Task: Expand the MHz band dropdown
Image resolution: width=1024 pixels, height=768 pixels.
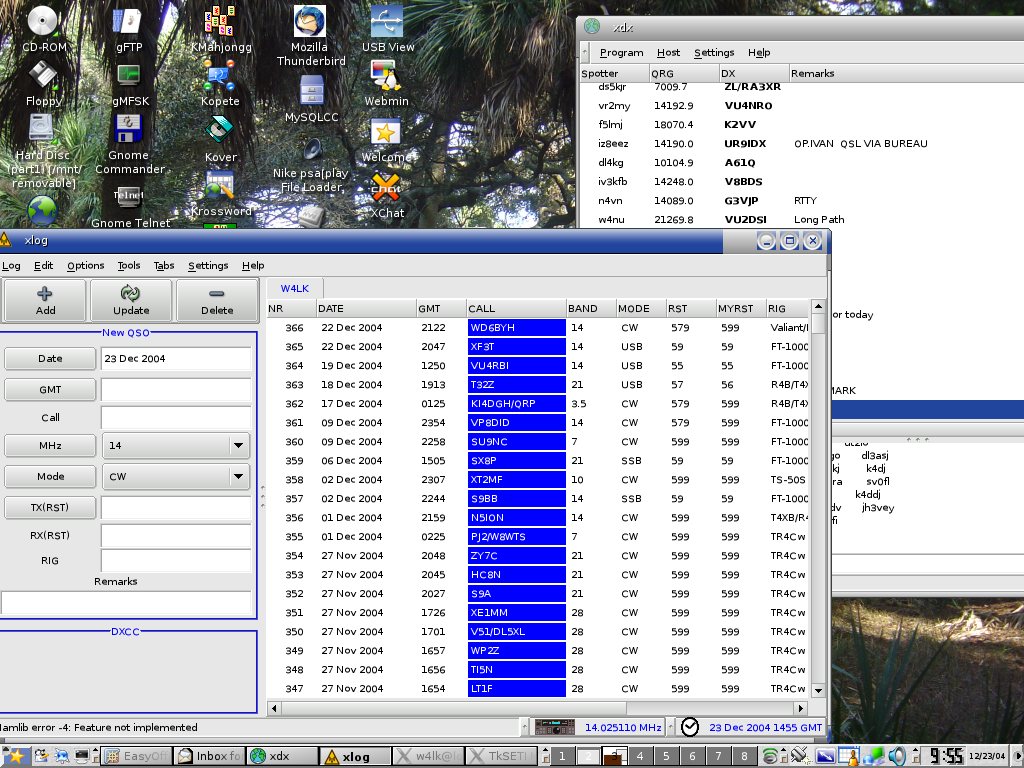Action: tap(238, 446)
